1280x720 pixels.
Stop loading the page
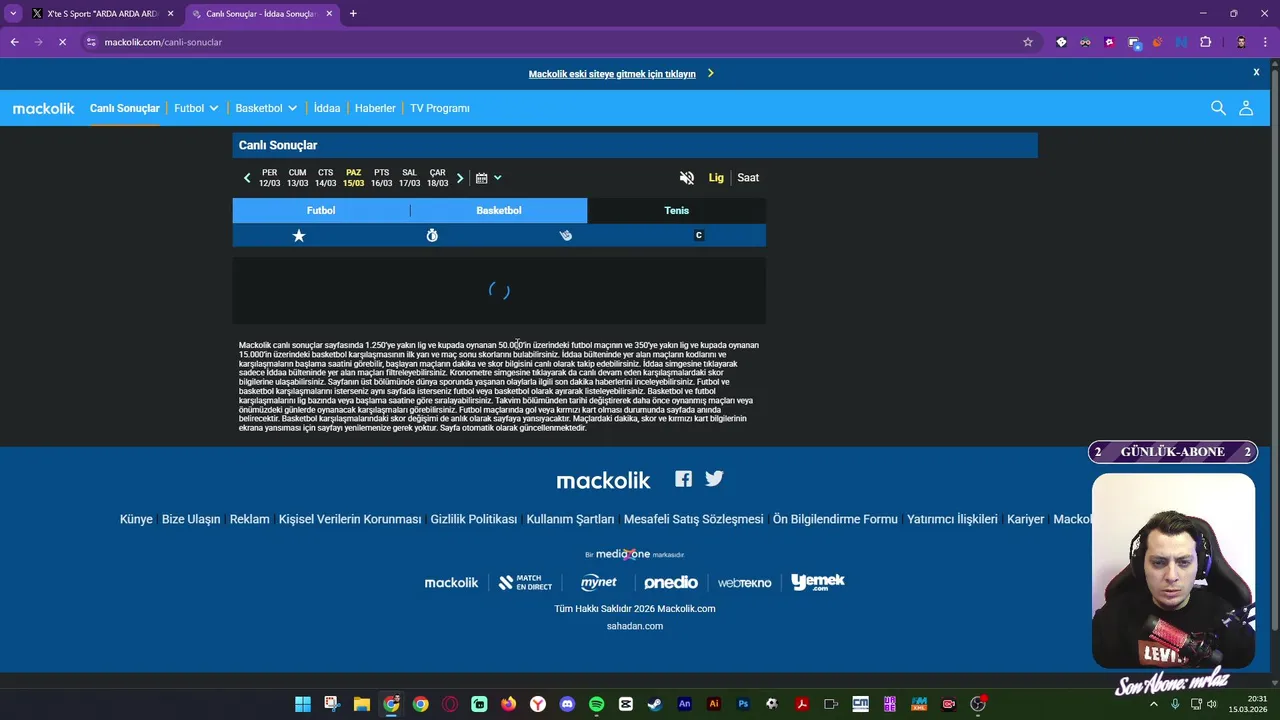pyautogui.click(x=62, y=42)
